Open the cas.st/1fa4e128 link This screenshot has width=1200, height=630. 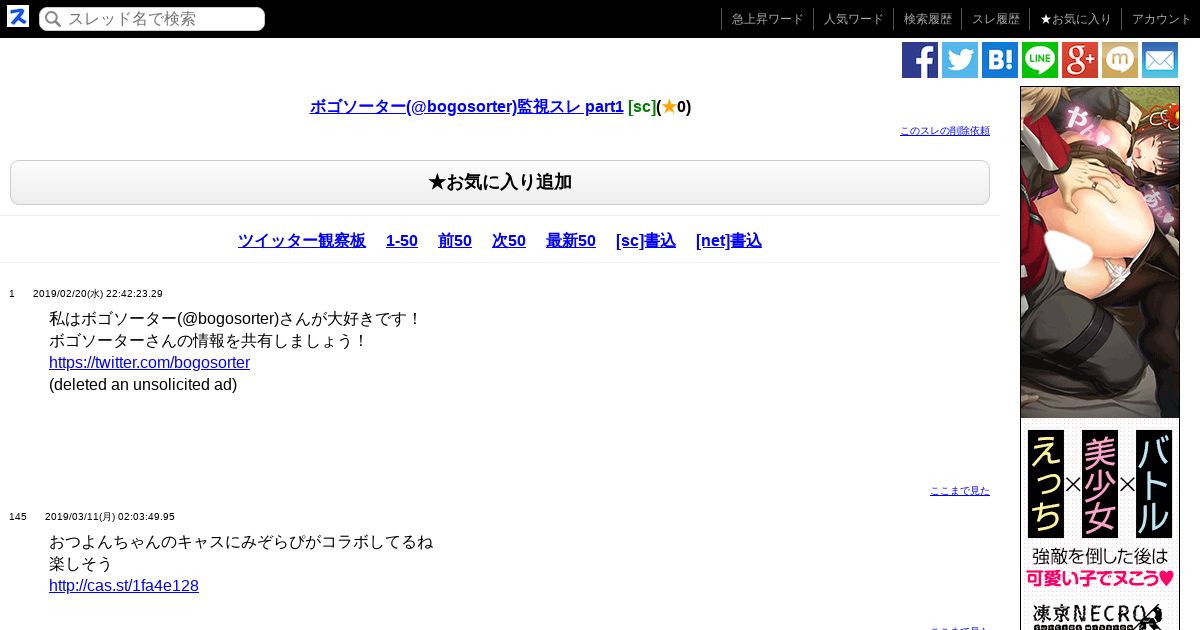point(124,586)
